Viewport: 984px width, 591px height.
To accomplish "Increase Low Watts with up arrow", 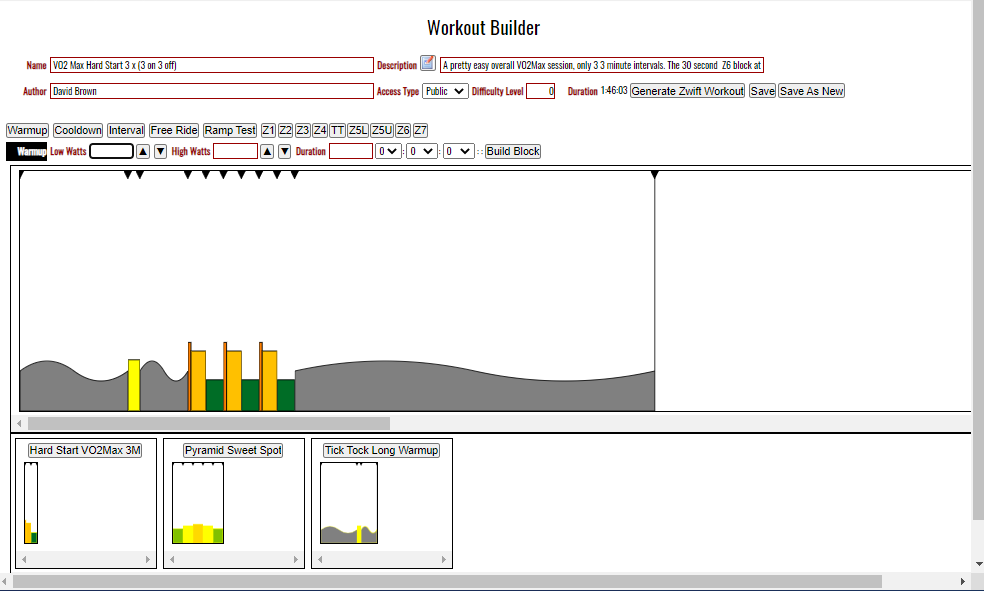I will (x=143, y=152).
